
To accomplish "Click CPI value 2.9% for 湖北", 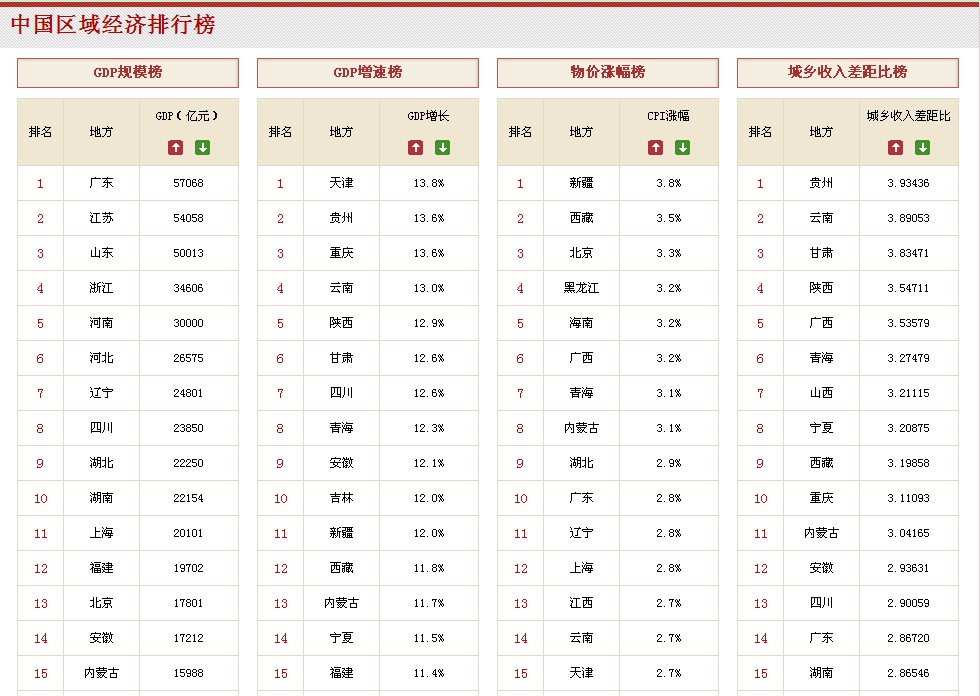I will (x=669, y=463).
